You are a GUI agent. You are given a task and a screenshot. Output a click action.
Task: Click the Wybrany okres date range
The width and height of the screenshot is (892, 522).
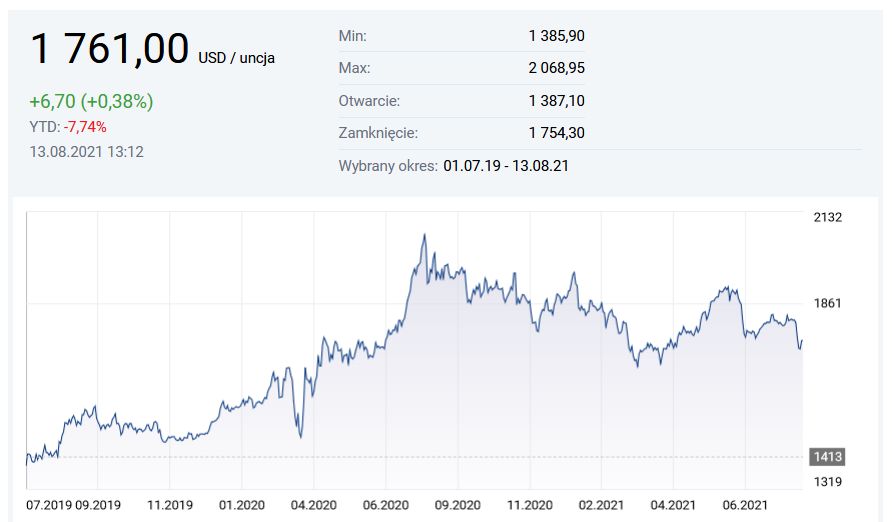505,166
